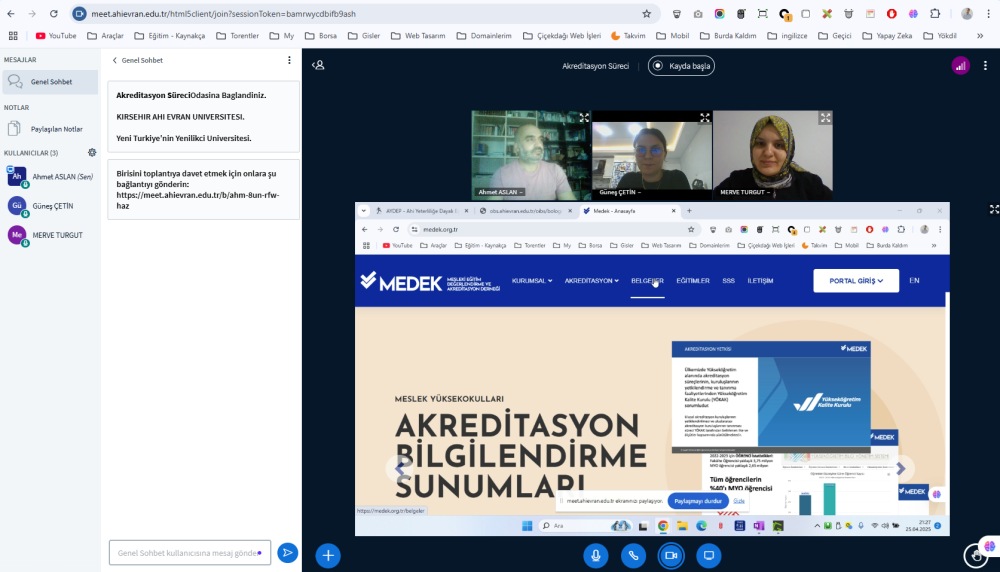1000x572 pixels.
Task: Reload the meeting page
Action: click(x=54, y=13)
